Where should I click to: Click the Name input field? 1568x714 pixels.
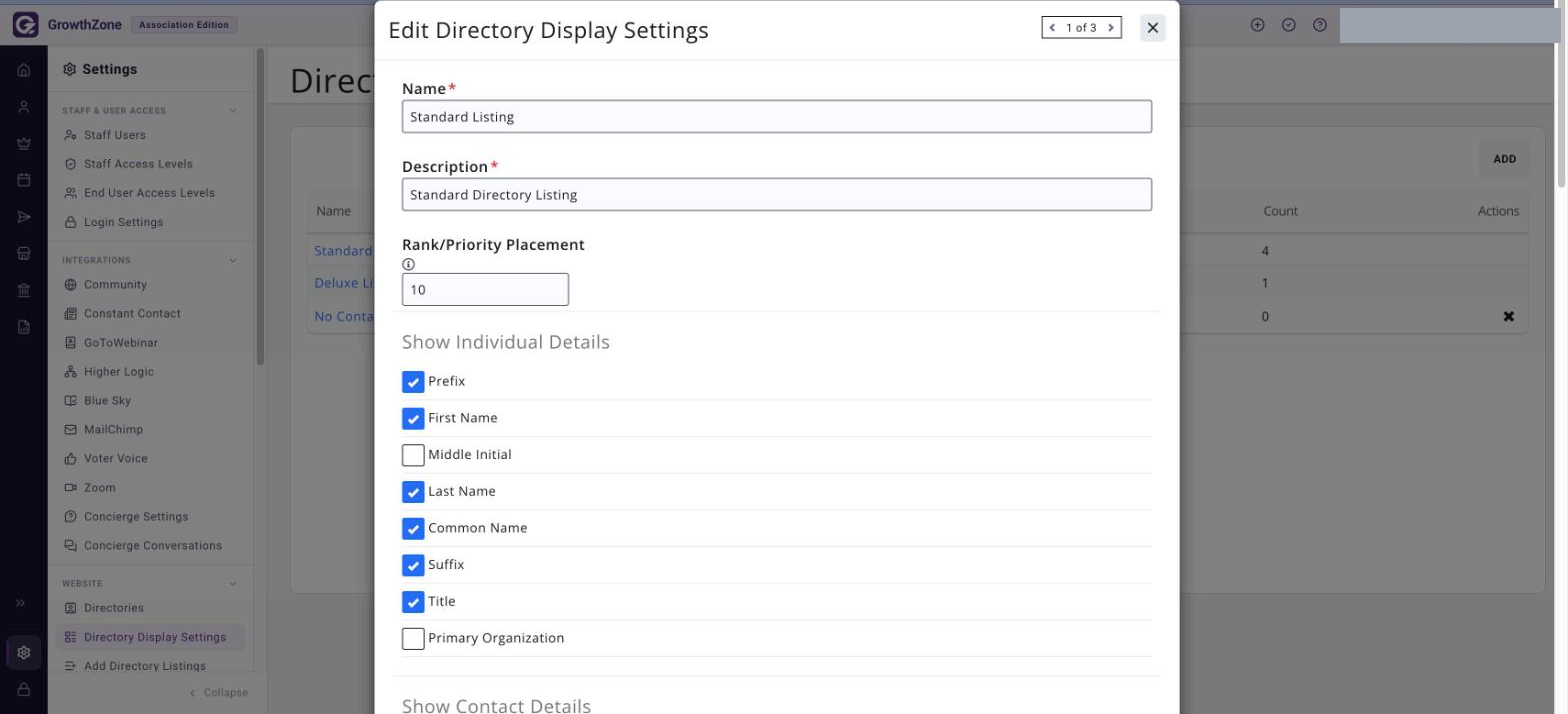coord(777,117)
